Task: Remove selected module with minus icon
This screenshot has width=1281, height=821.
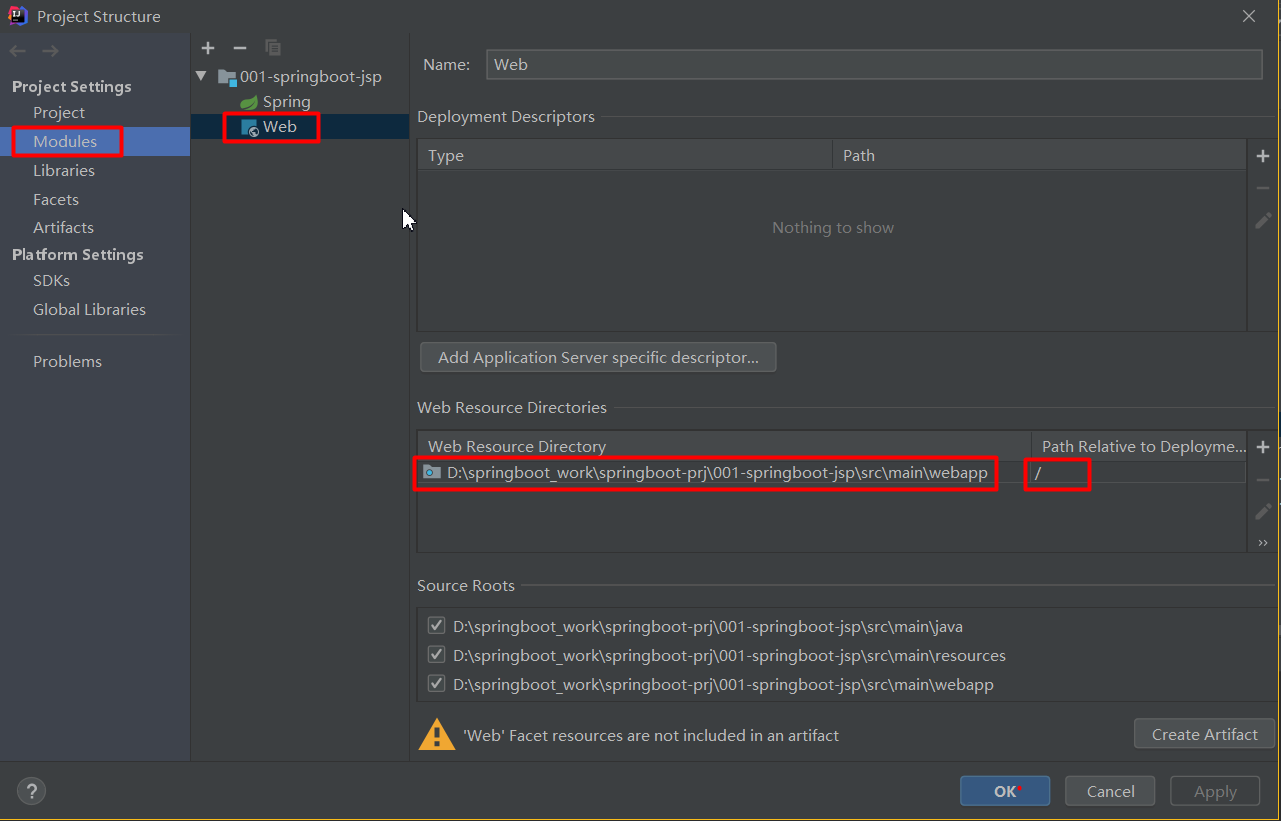Action: click(x=239, y=48)
